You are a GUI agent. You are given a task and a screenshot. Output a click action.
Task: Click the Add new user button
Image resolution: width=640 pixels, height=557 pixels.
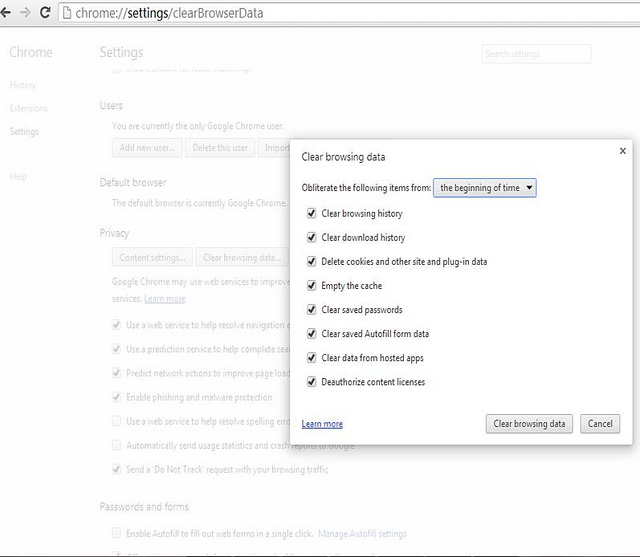click(147, 148)
